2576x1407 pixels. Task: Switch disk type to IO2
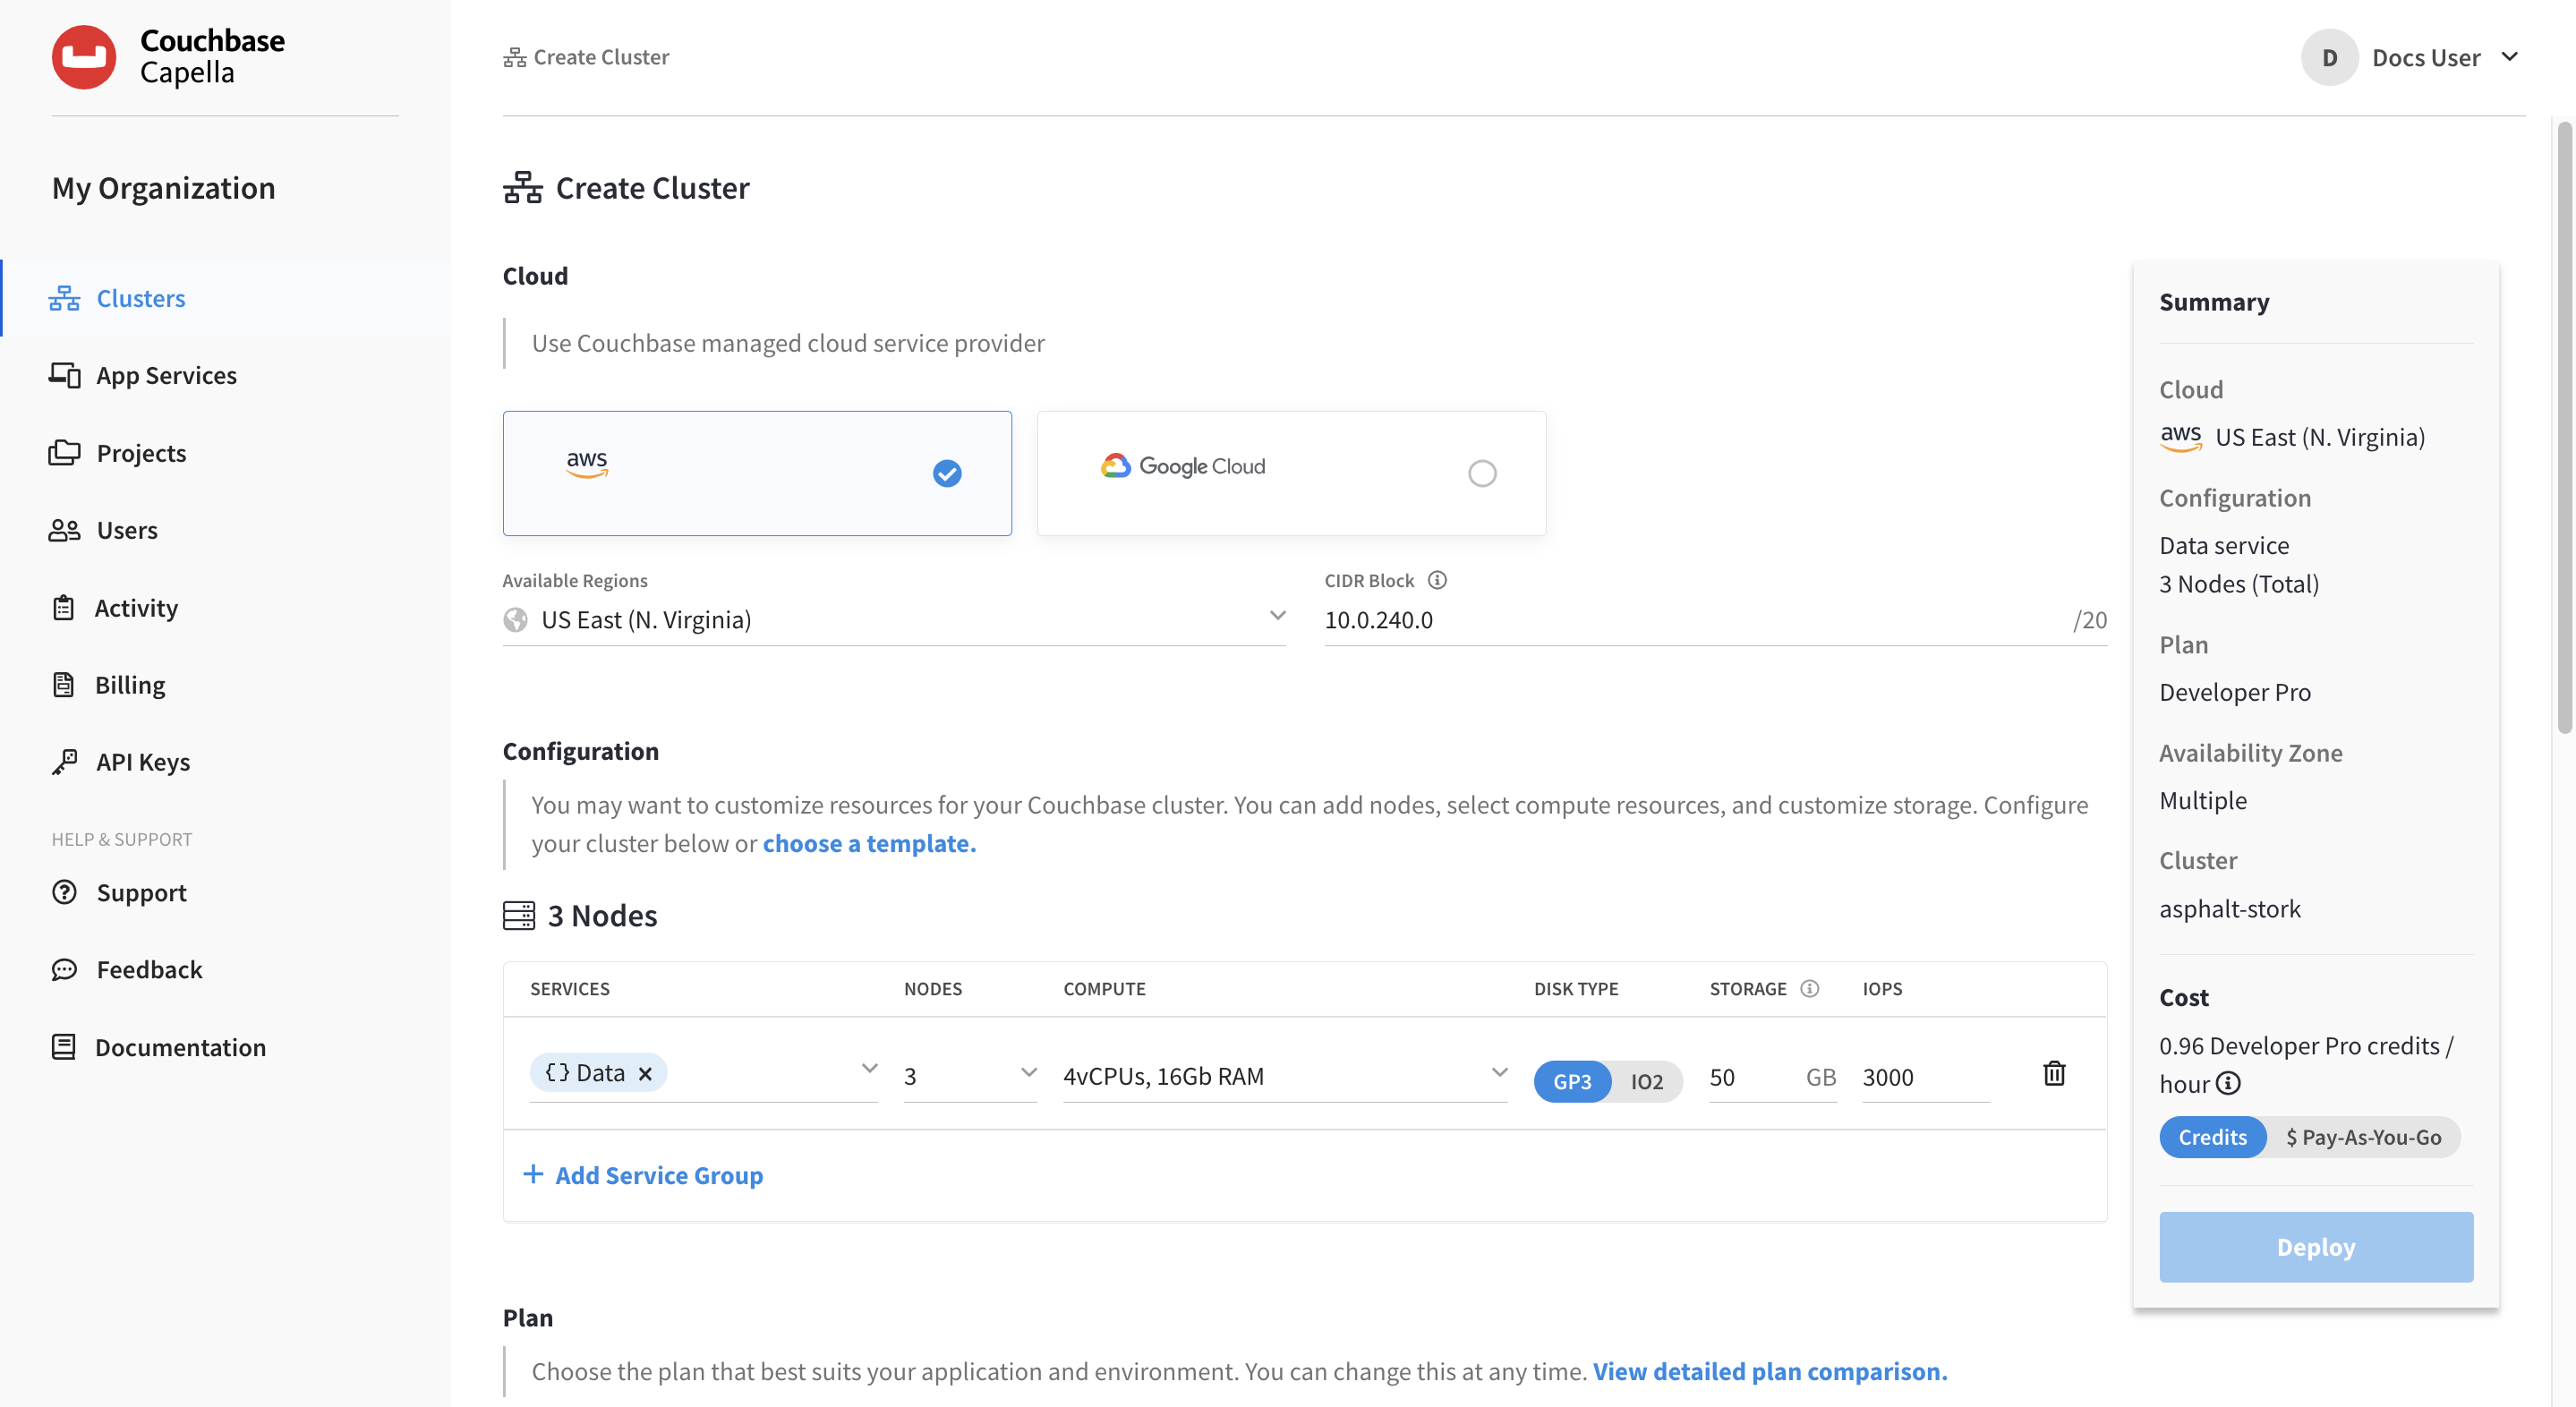coord(1645,1081)
